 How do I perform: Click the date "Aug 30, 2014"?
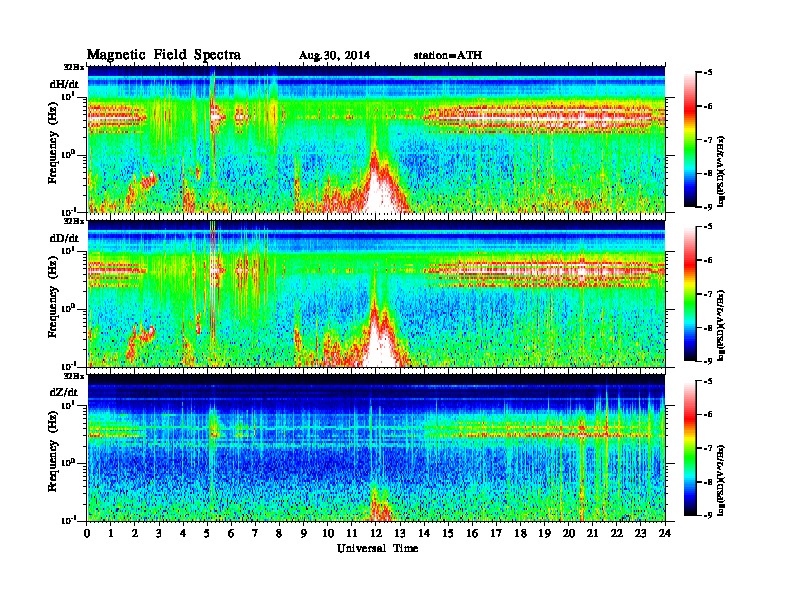pos(334,55)
